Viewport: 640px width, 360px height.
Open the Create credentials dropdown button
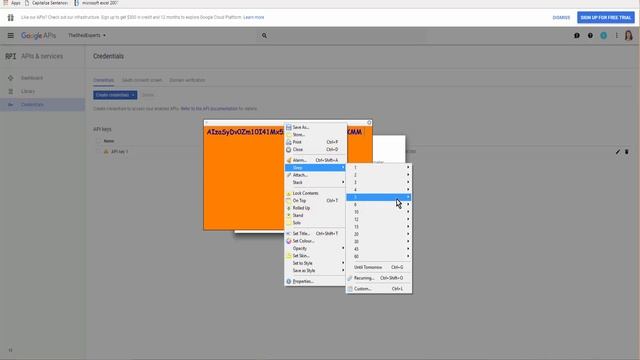point(115,95)
